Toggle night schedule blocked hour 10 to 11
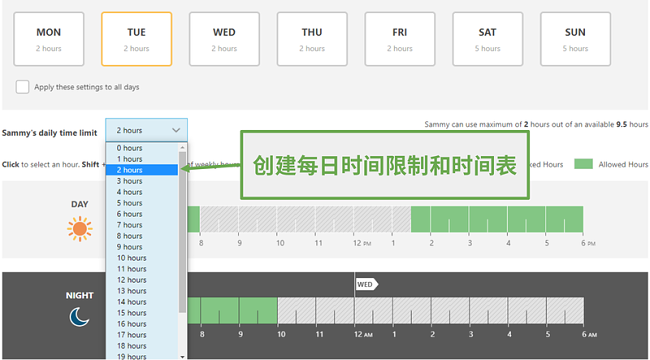This screenshot has width=650, height=360. pyautogui.click(x=296, y=310)
